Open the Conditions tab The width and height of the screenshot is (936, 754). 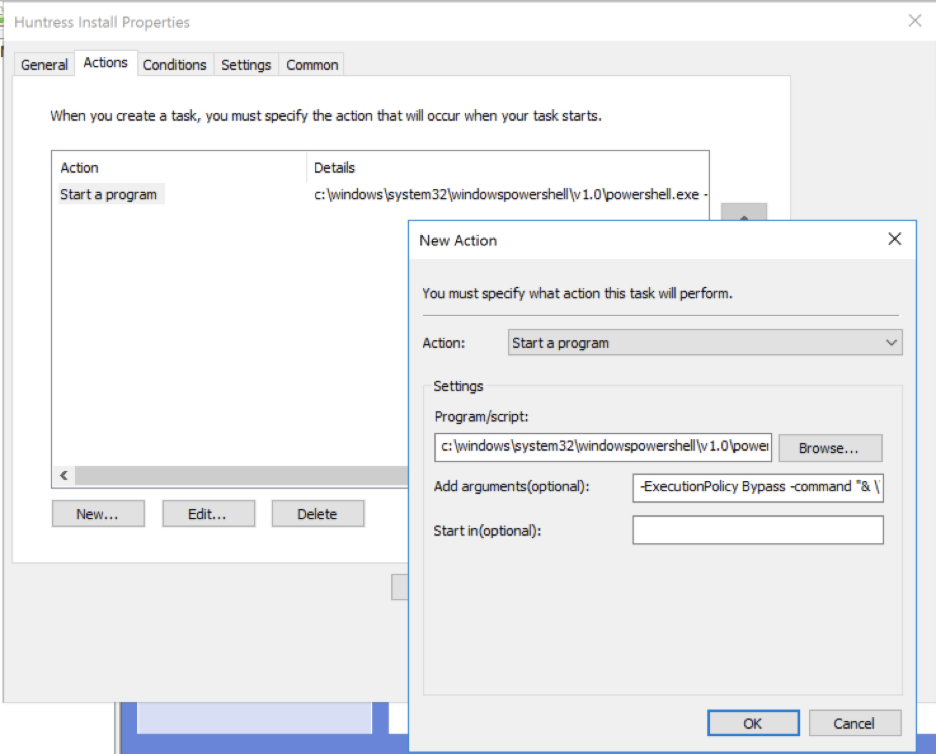(x=174, y=64)
